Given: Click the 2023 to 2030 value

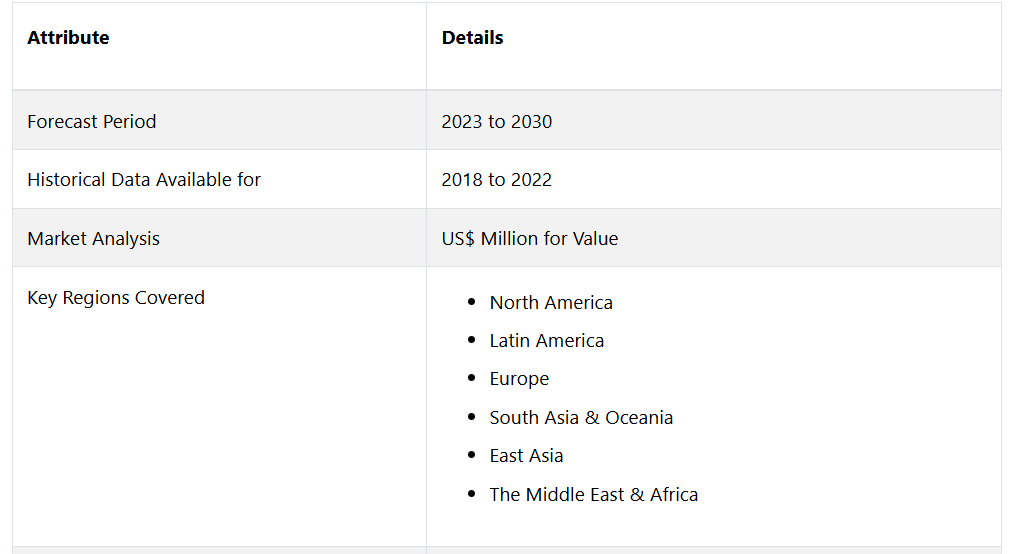Looking at the screenshot, I should click(x=496, y=121).
